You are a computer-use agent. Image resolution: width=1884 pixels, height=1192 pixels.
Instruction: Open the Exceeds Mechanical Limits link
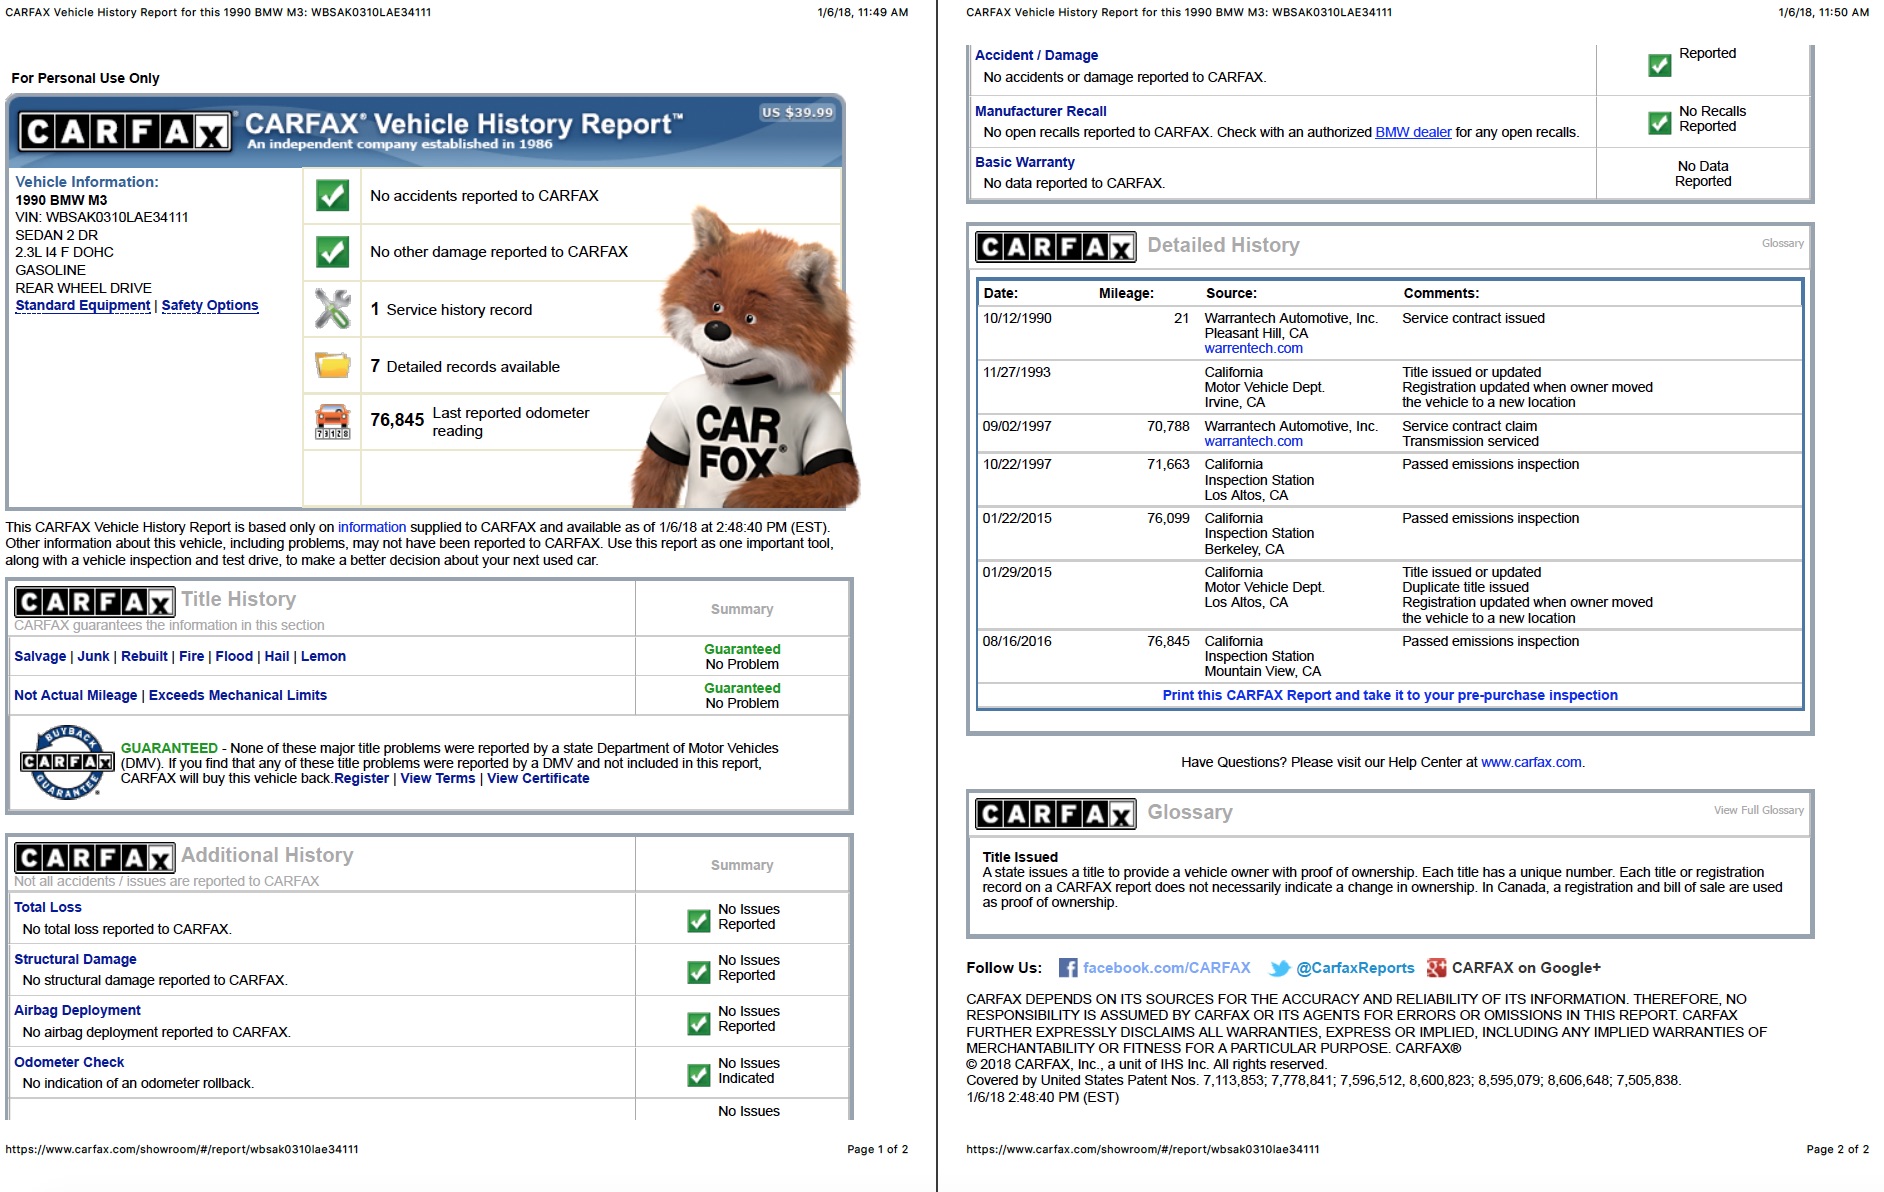click(x=238, y=695)
